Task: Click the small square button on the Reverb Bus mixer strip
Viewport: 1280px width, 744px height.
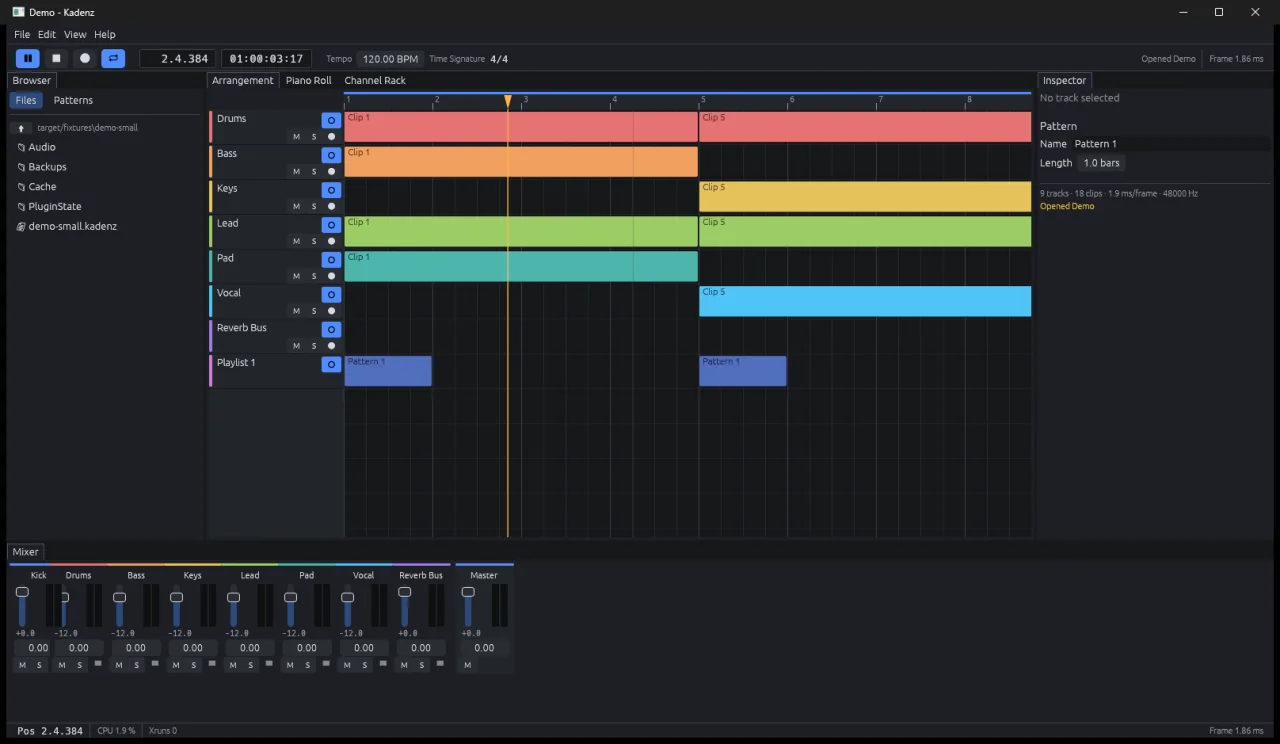Action: click(440, 663)
